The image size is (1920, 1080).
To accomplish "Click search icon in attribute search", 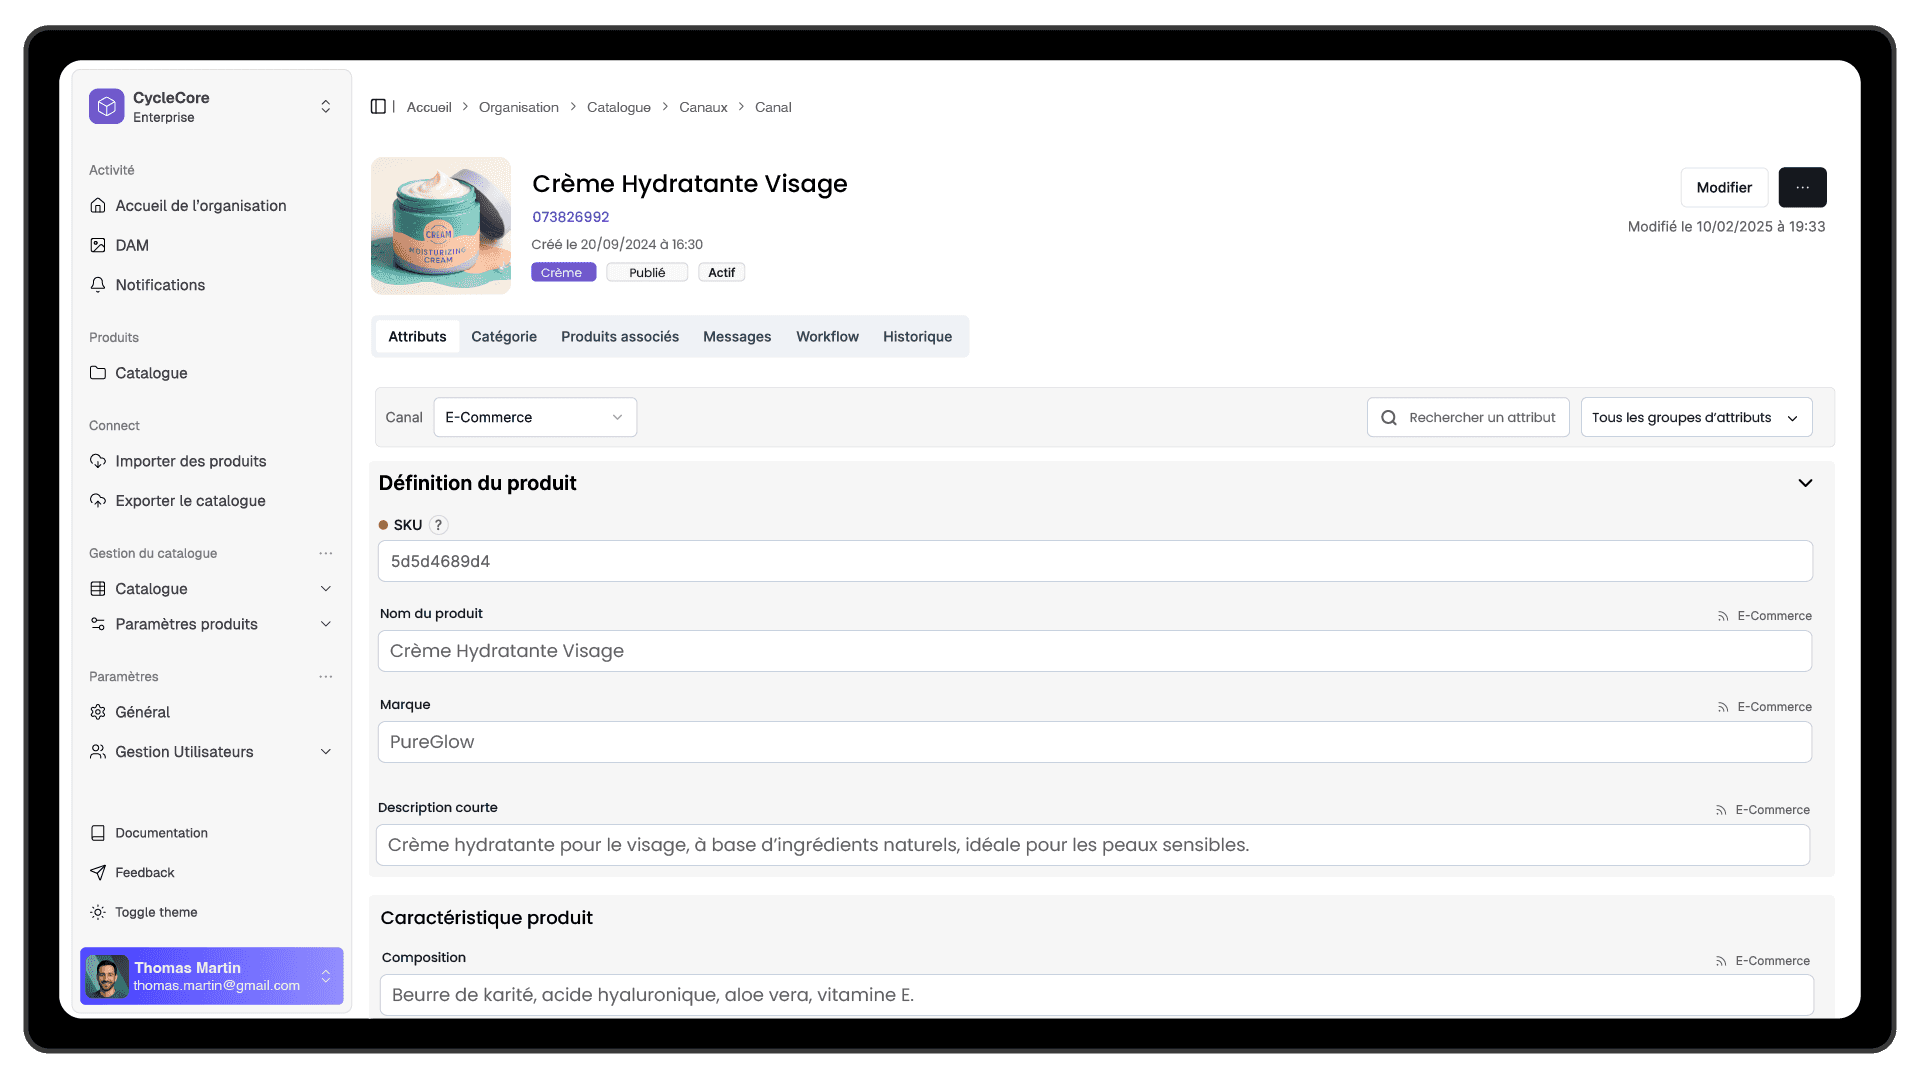I will point(1389,418).
